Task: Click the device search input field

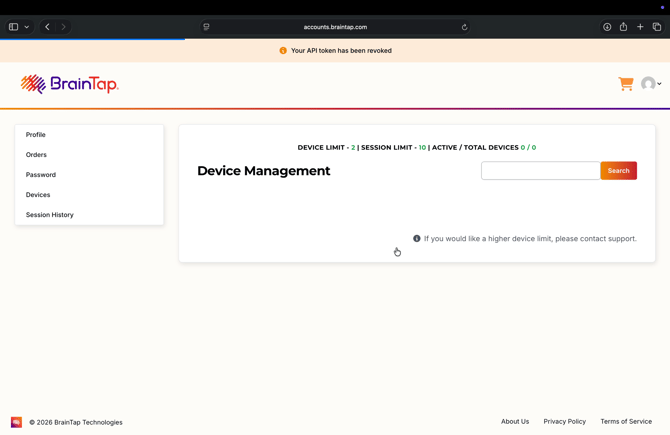Action: (x=541, y=170)
